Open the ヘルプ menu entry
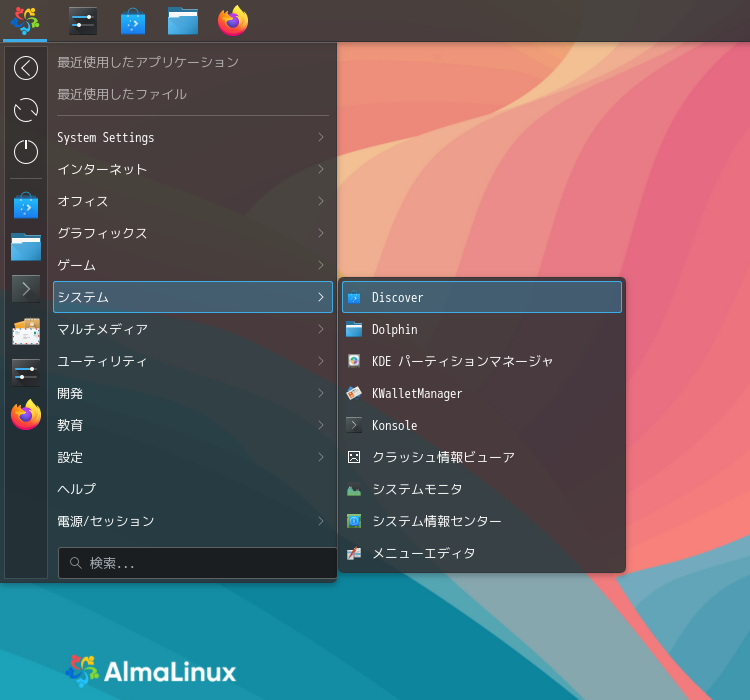 [193, 489]
